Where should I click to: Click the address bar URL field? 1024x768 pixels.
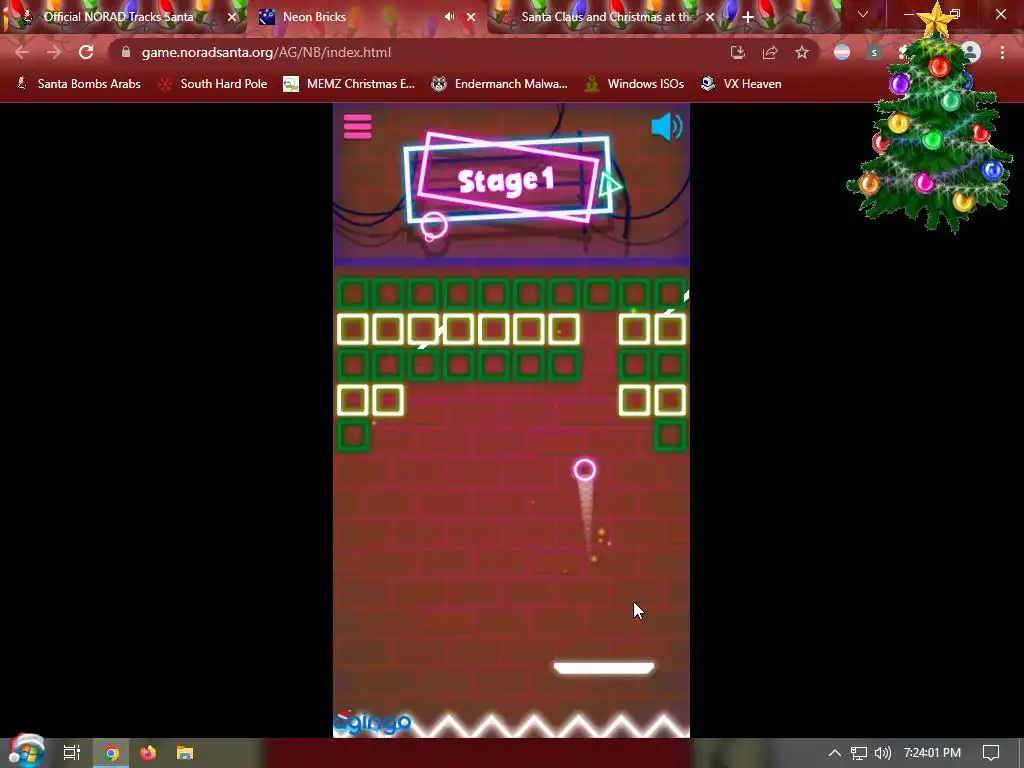[418, 52]
